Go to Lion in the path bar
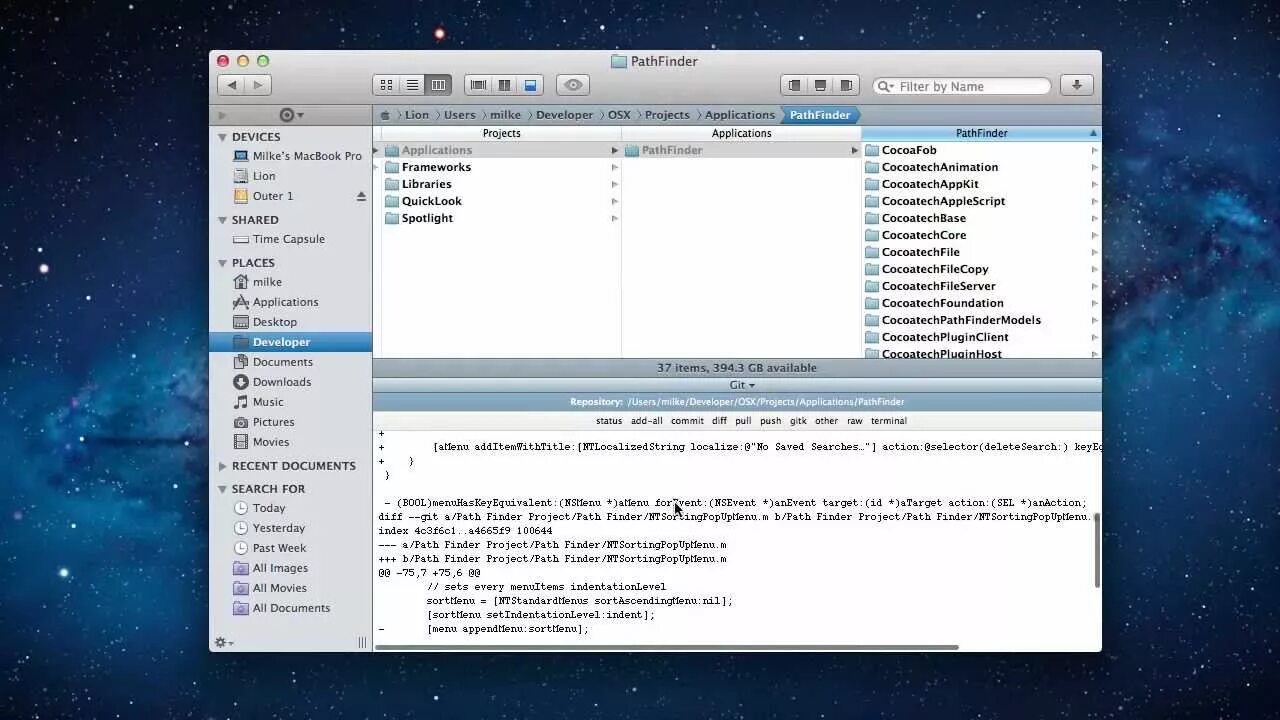This screenshot has height=720, width=1280. click(x=417, y=115)
